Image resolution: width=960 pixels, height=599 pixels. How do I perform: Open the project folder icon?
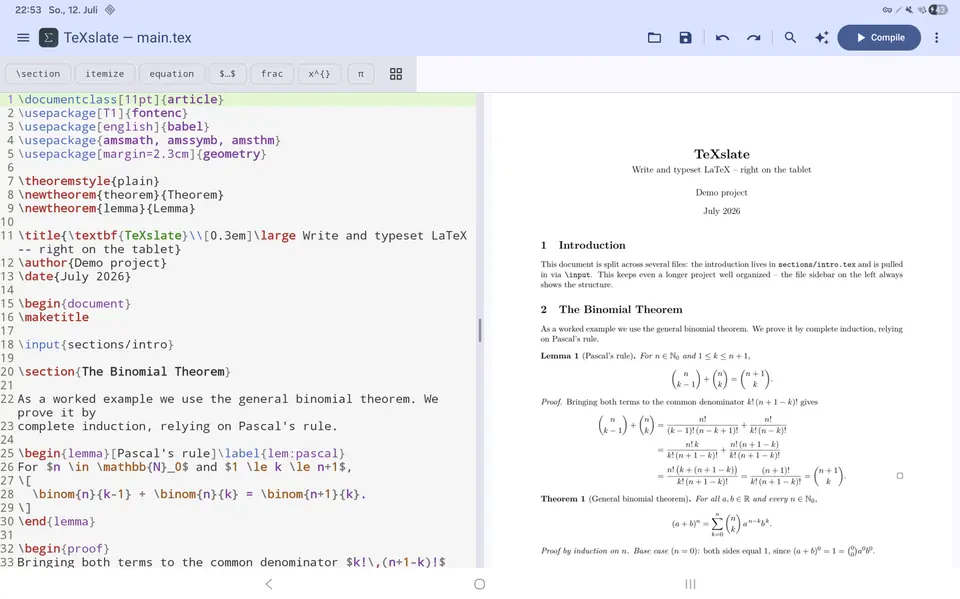pos(654,37)
